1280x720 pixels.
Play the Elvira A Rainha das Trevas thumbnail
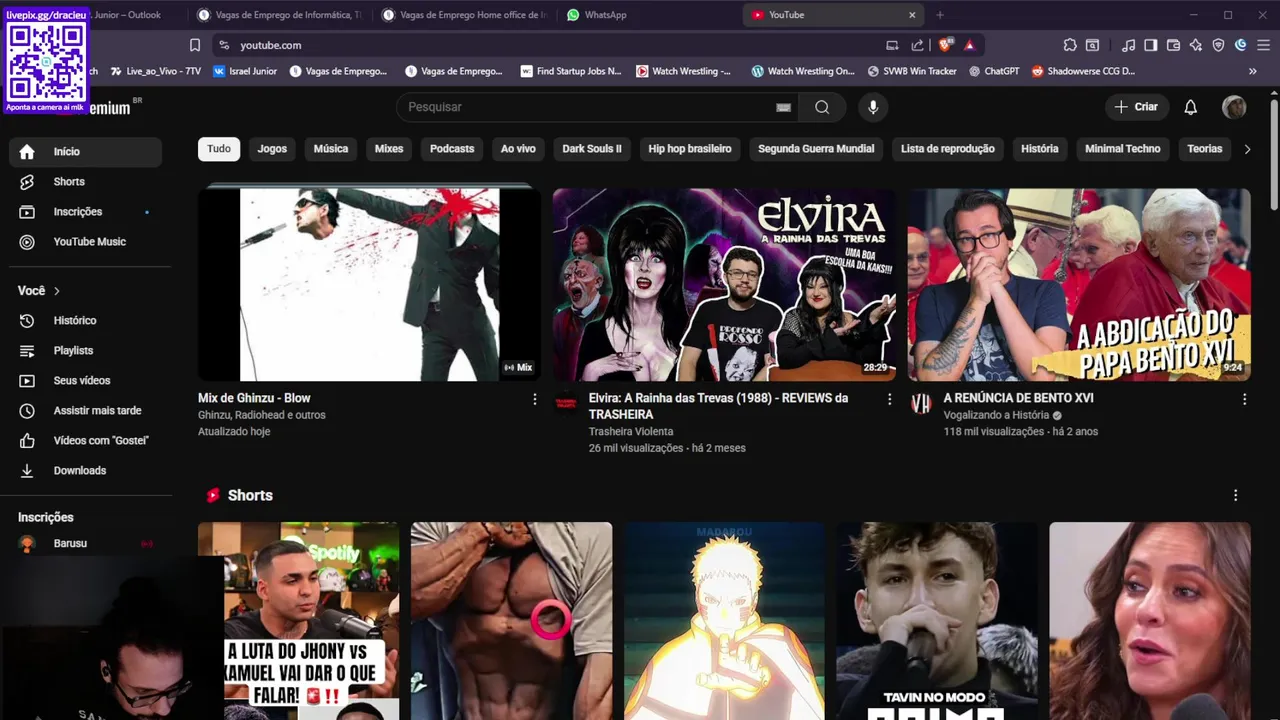point(724,285)
